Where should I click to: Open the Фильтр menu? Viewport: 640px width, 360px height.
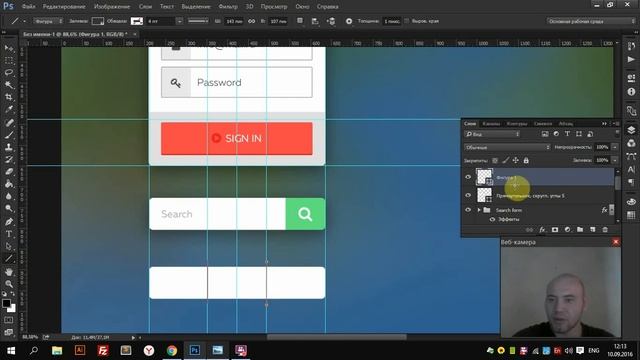[228, 7]
